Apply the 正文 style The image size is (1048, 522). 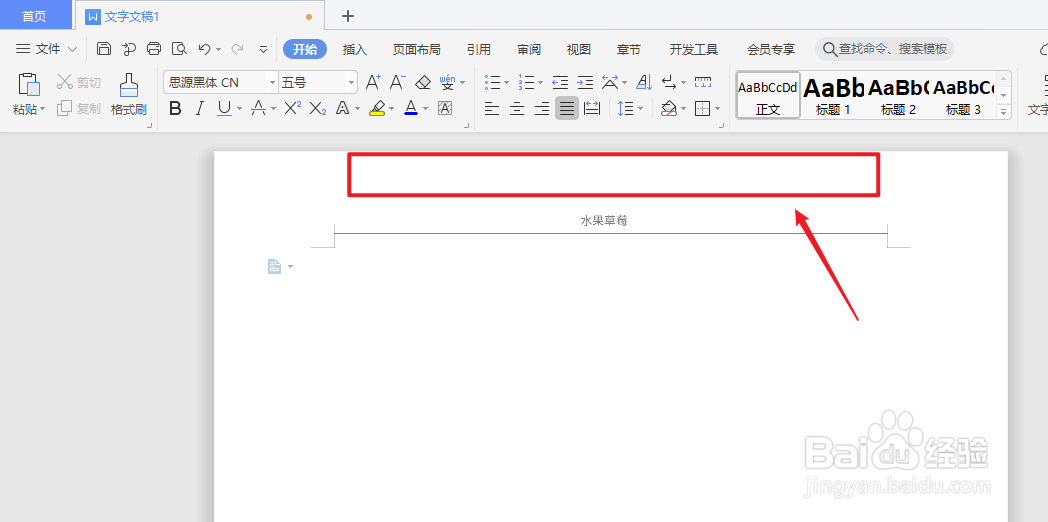point(768,96)
